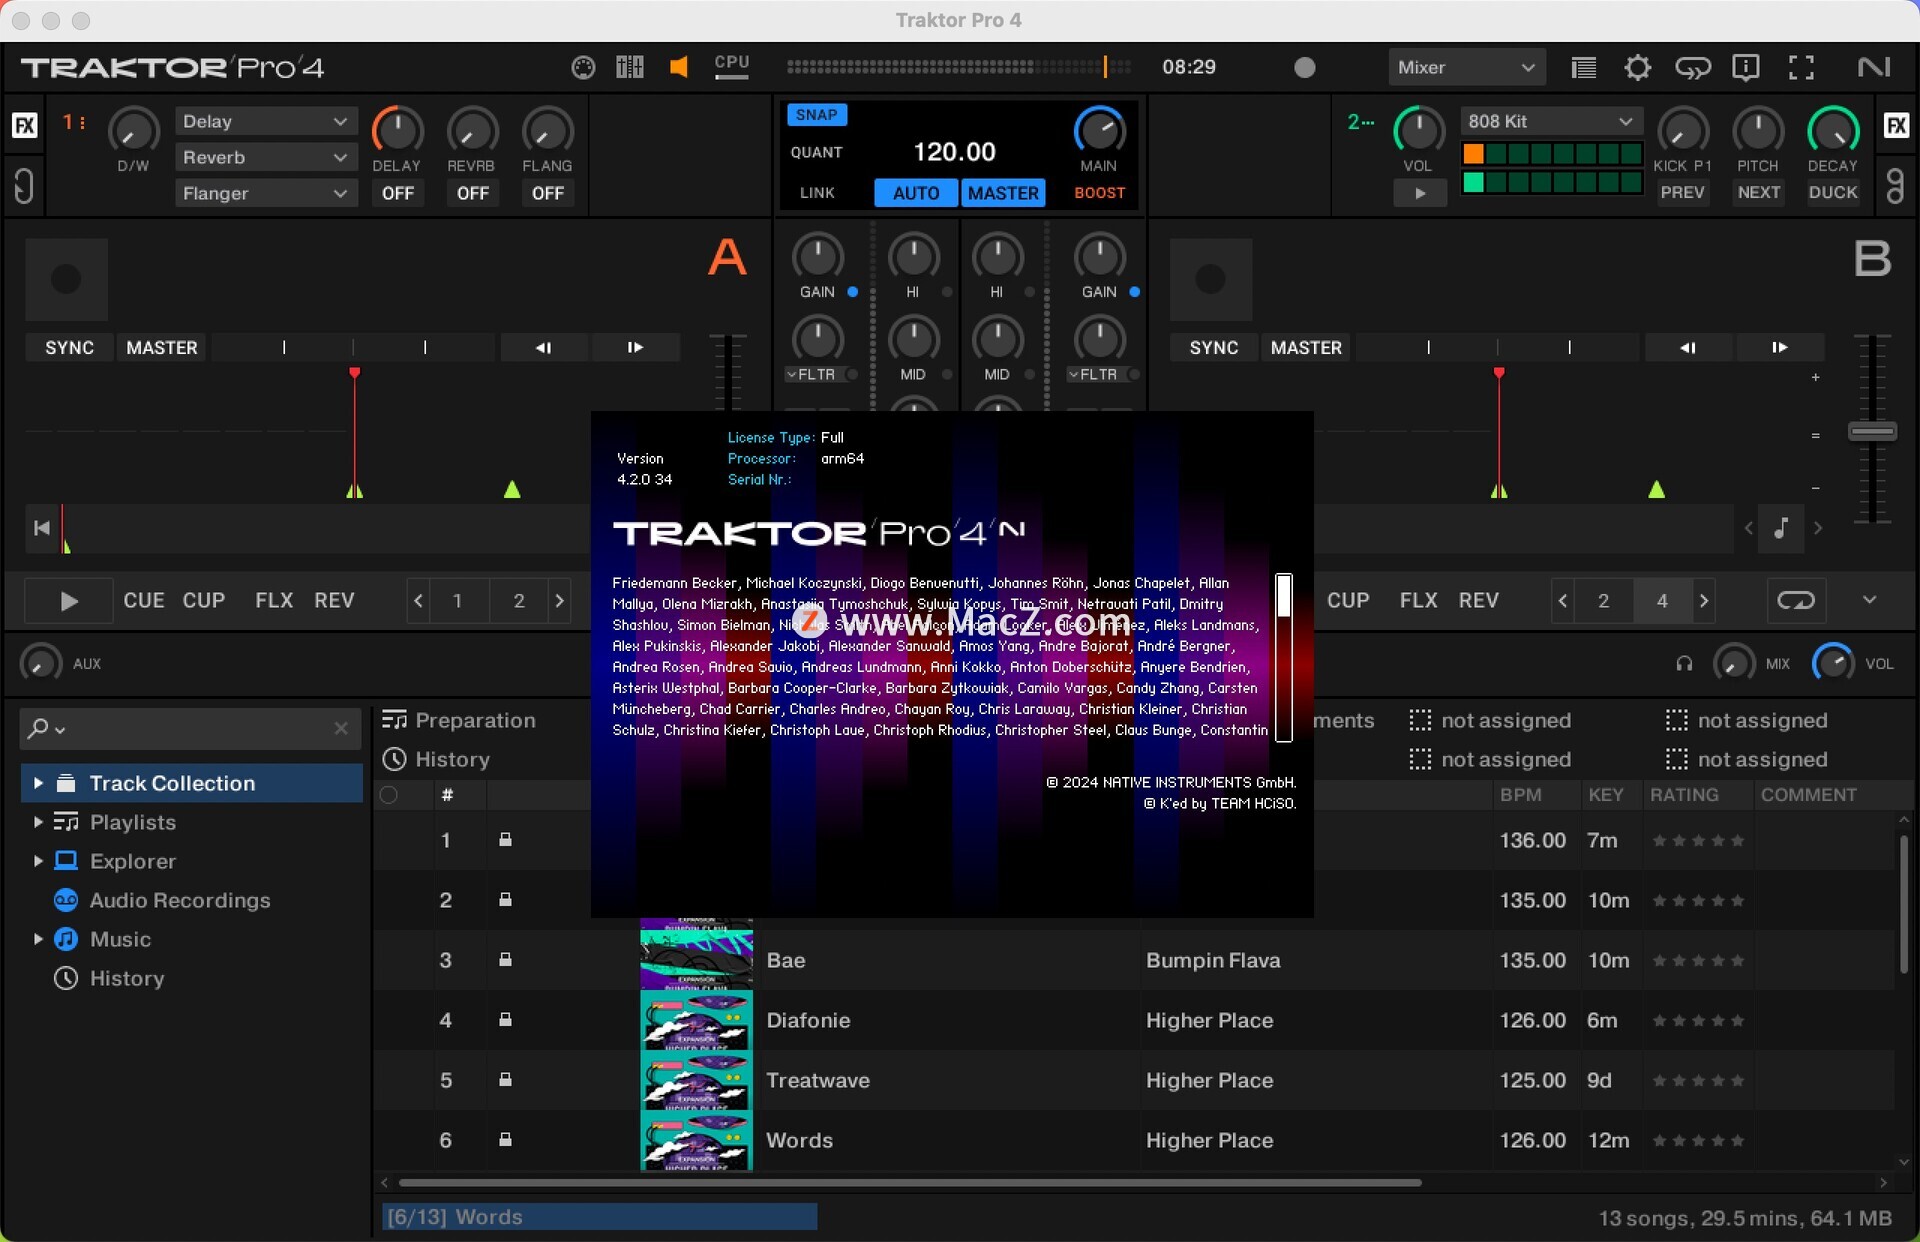Click the pattern PREV button
Screen dimensions: 1920x1242
(1683, 192)
